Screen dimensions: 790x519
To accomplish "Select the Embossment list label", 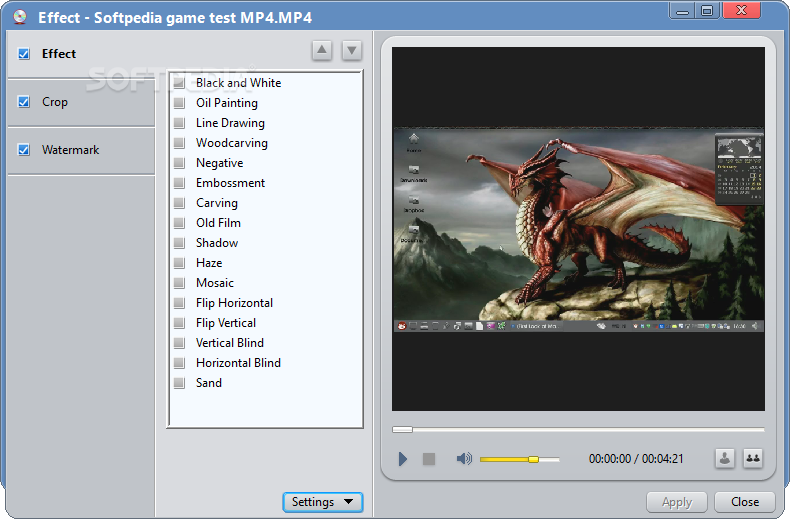I will [x=230, y=183].
